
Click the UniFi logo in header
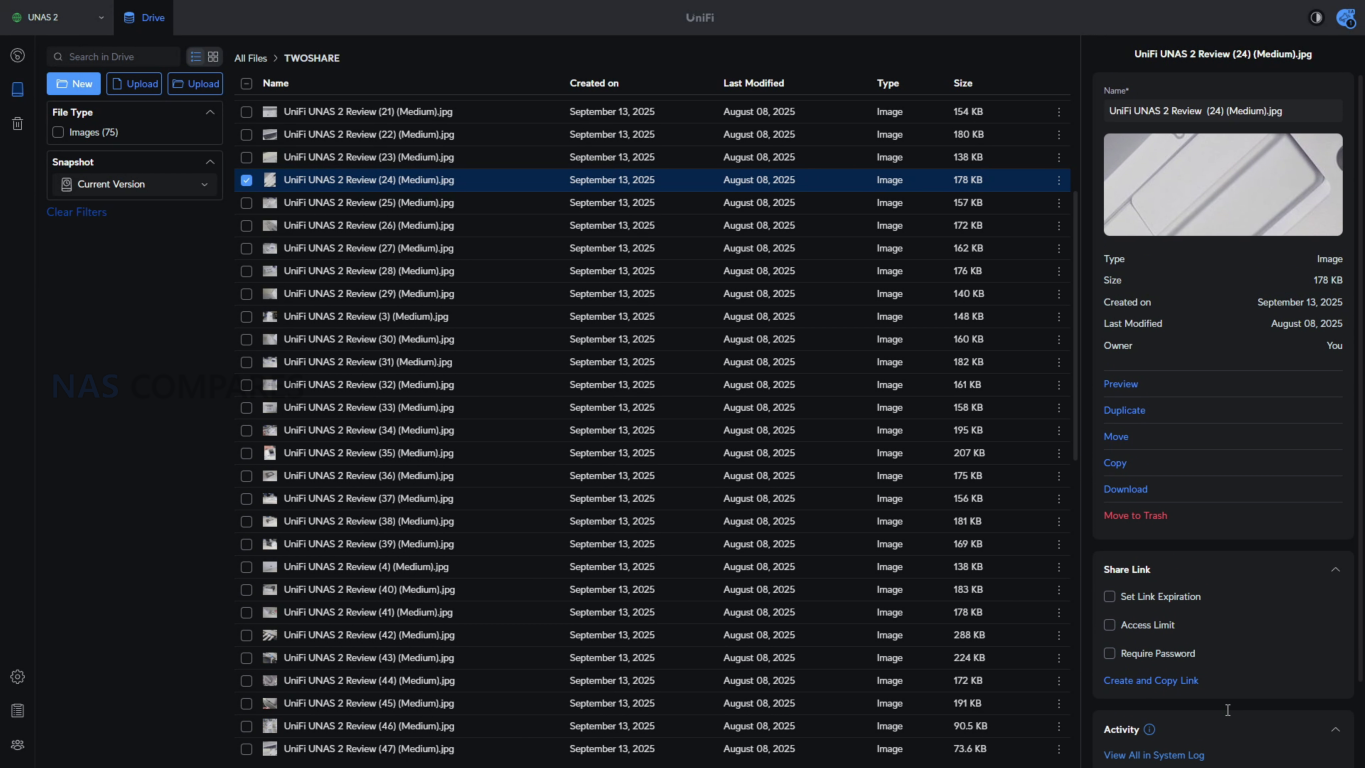coord(700,18)
